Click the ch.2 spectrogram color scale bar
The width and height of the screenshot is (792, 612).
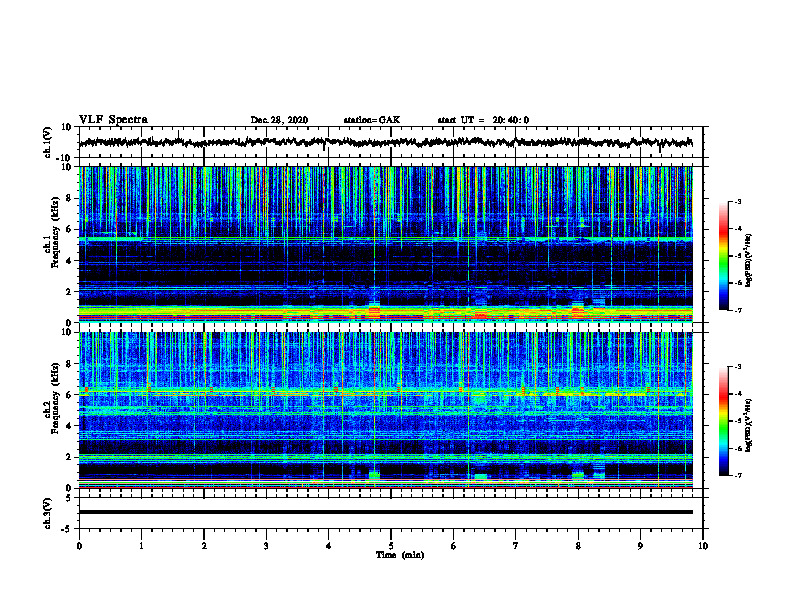pos(723,421)
